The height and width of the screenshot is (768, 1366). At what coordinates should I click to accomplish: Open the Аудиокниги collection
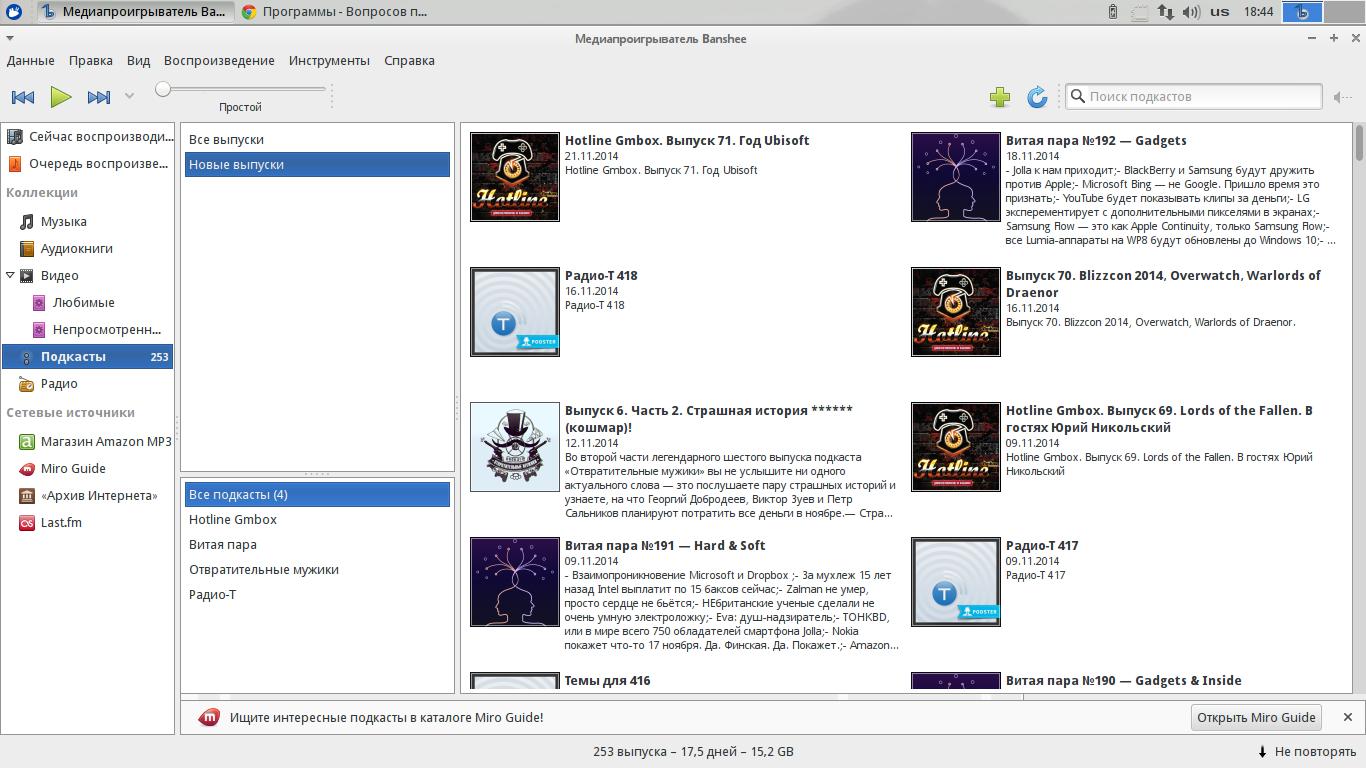[88, 249]
